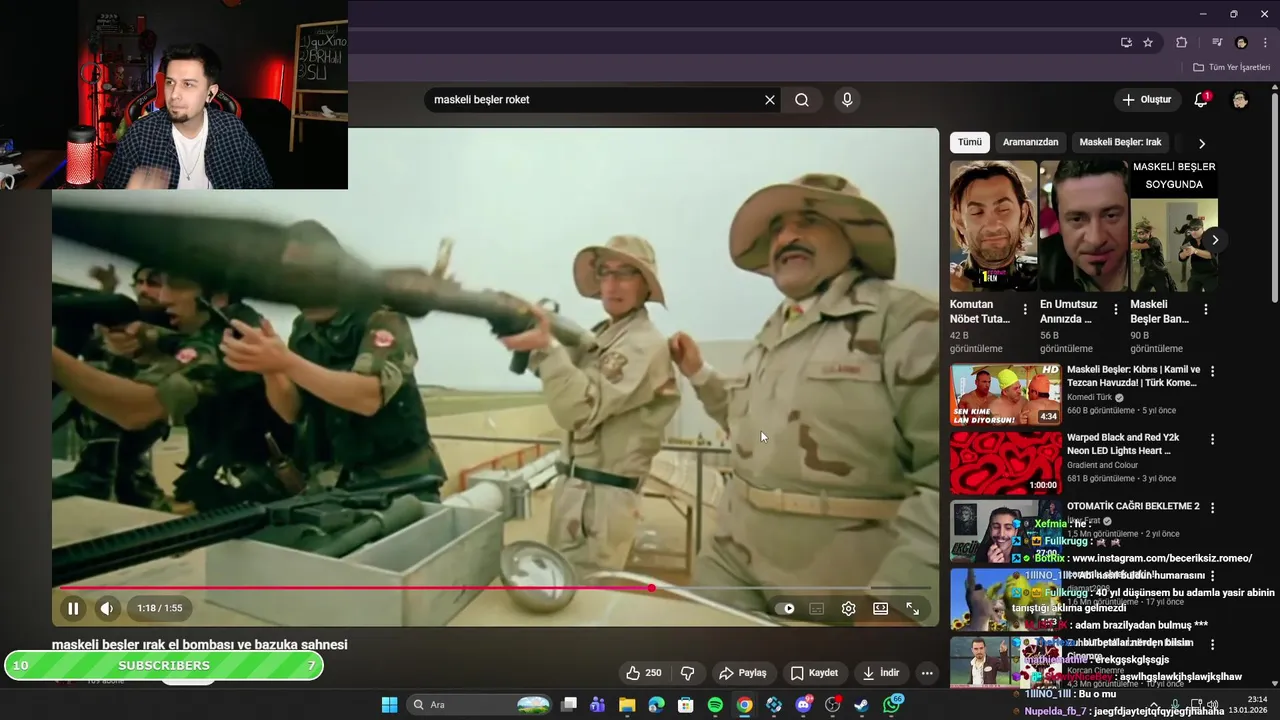Open Chrome extensions puzzle icon

pyautogui.click(x=1181, y=43)
